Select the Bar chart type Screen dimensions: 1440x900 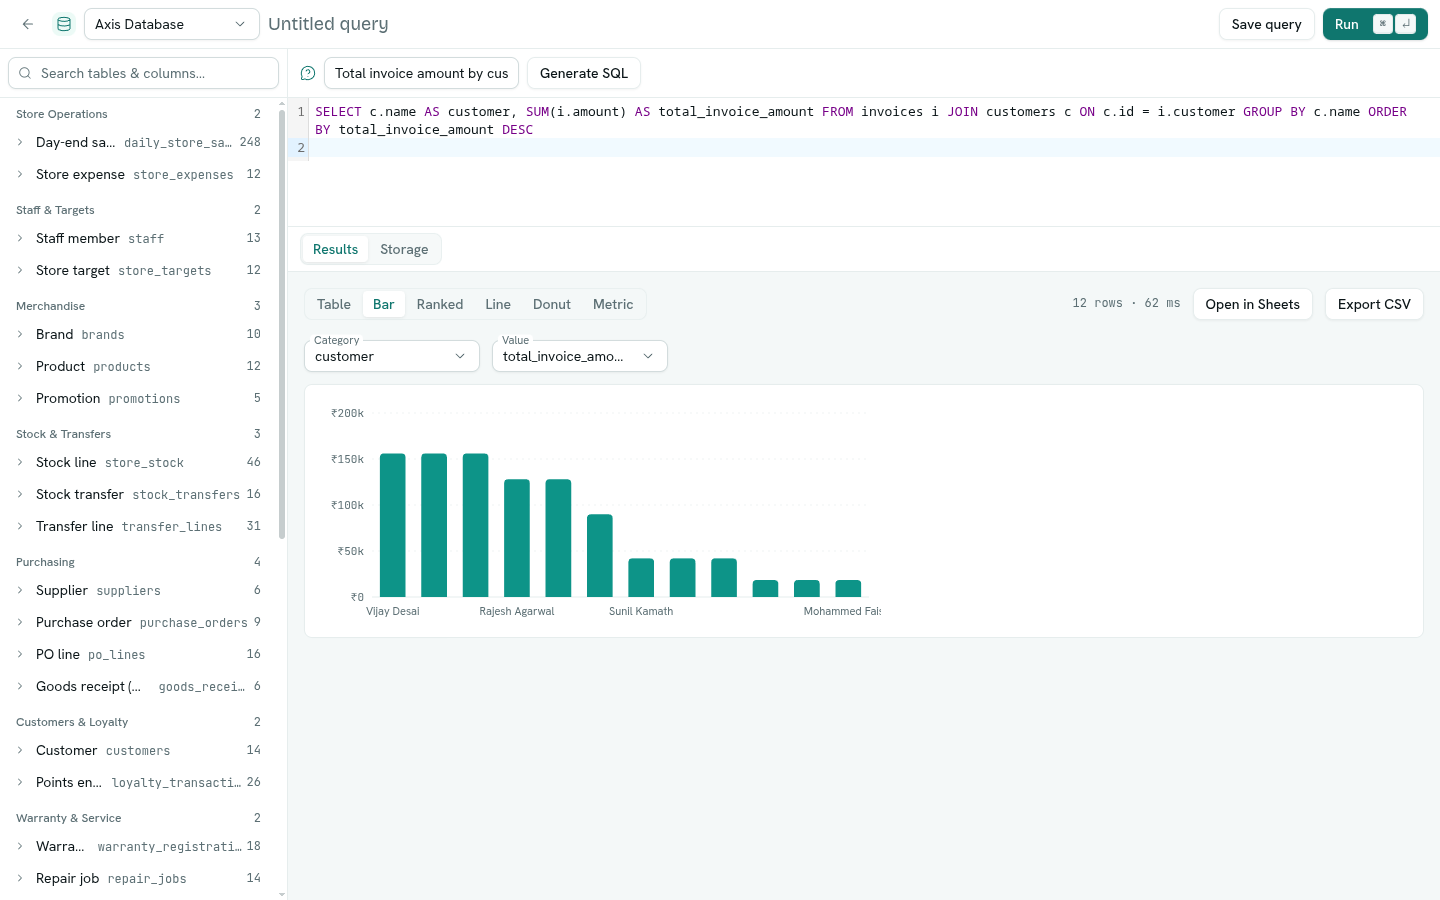tap(384, 304)
